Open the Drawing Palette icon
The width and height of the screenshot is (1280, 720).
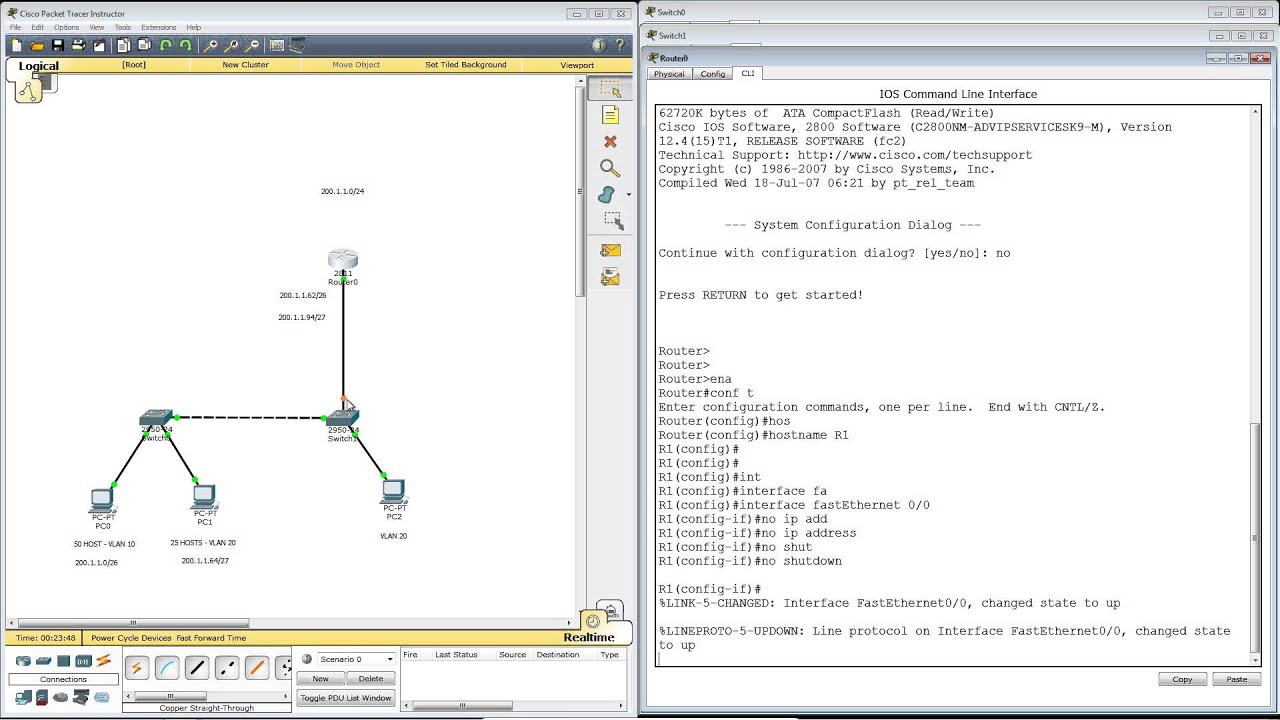(276, 45)
